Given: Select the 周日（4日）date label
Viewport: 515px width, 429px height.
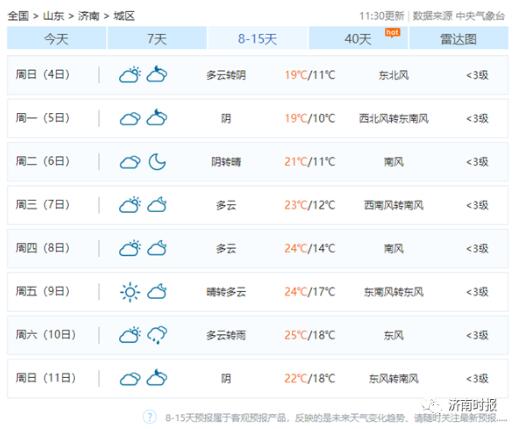Looking at the screenshot, I should pyautogui.click(x=43, y=75).
